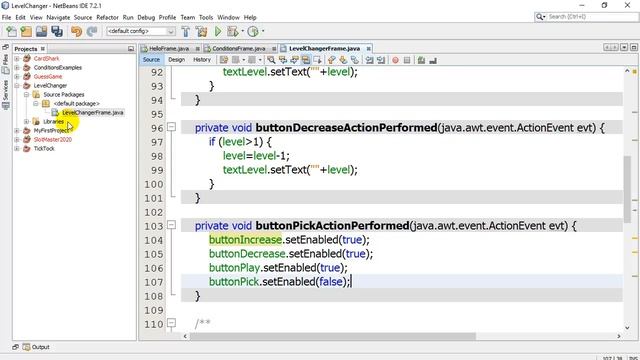Open the Files side tab
This screenshot has width=640, height=360.
(5, 64)
